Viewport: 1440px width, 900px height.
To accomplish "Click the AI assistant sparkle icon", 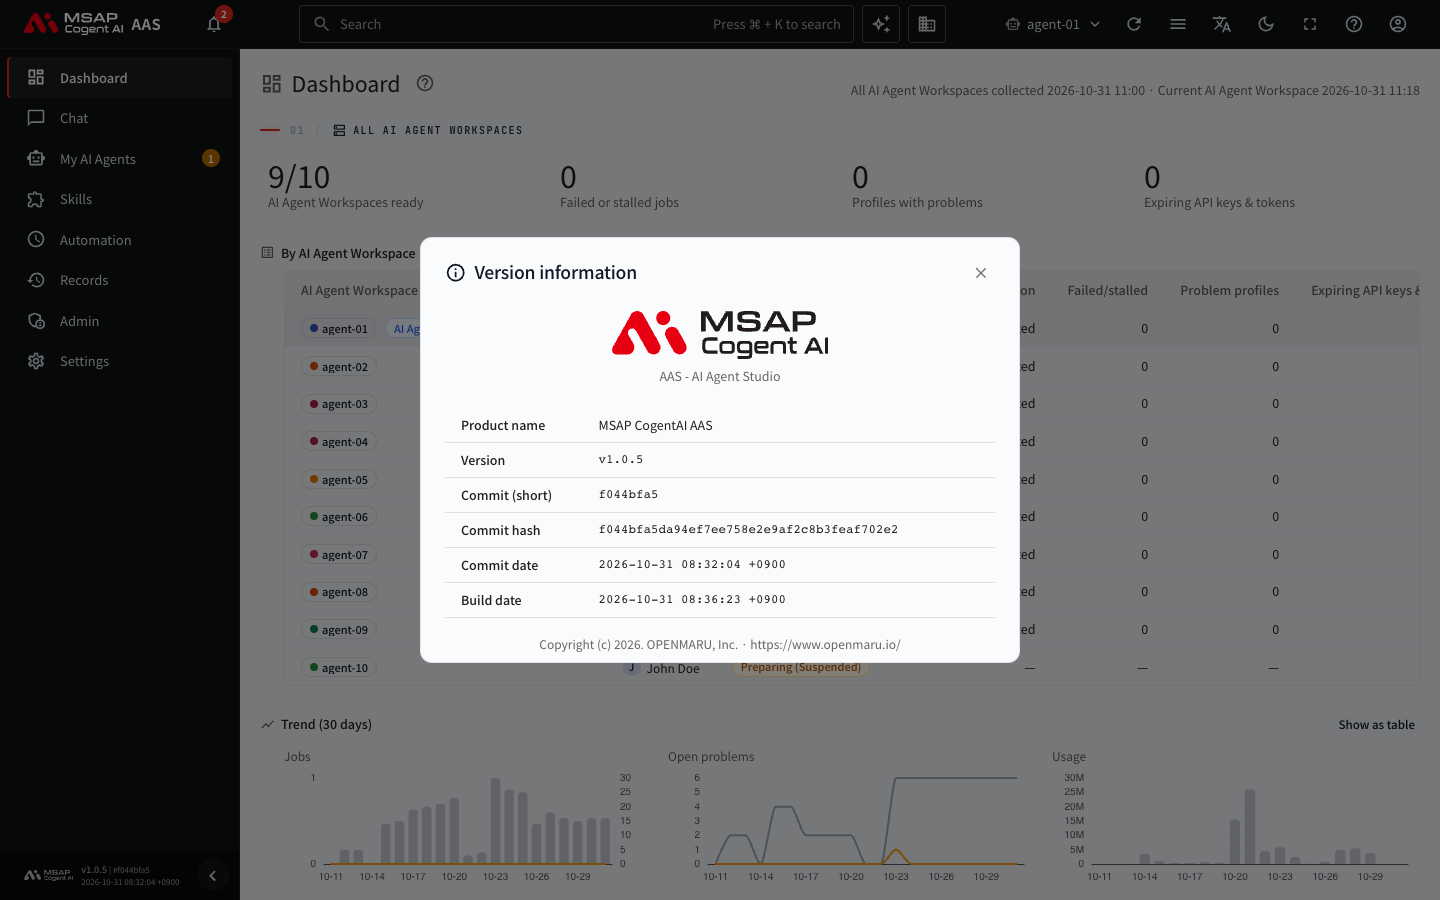I will (x=881, y=24).
